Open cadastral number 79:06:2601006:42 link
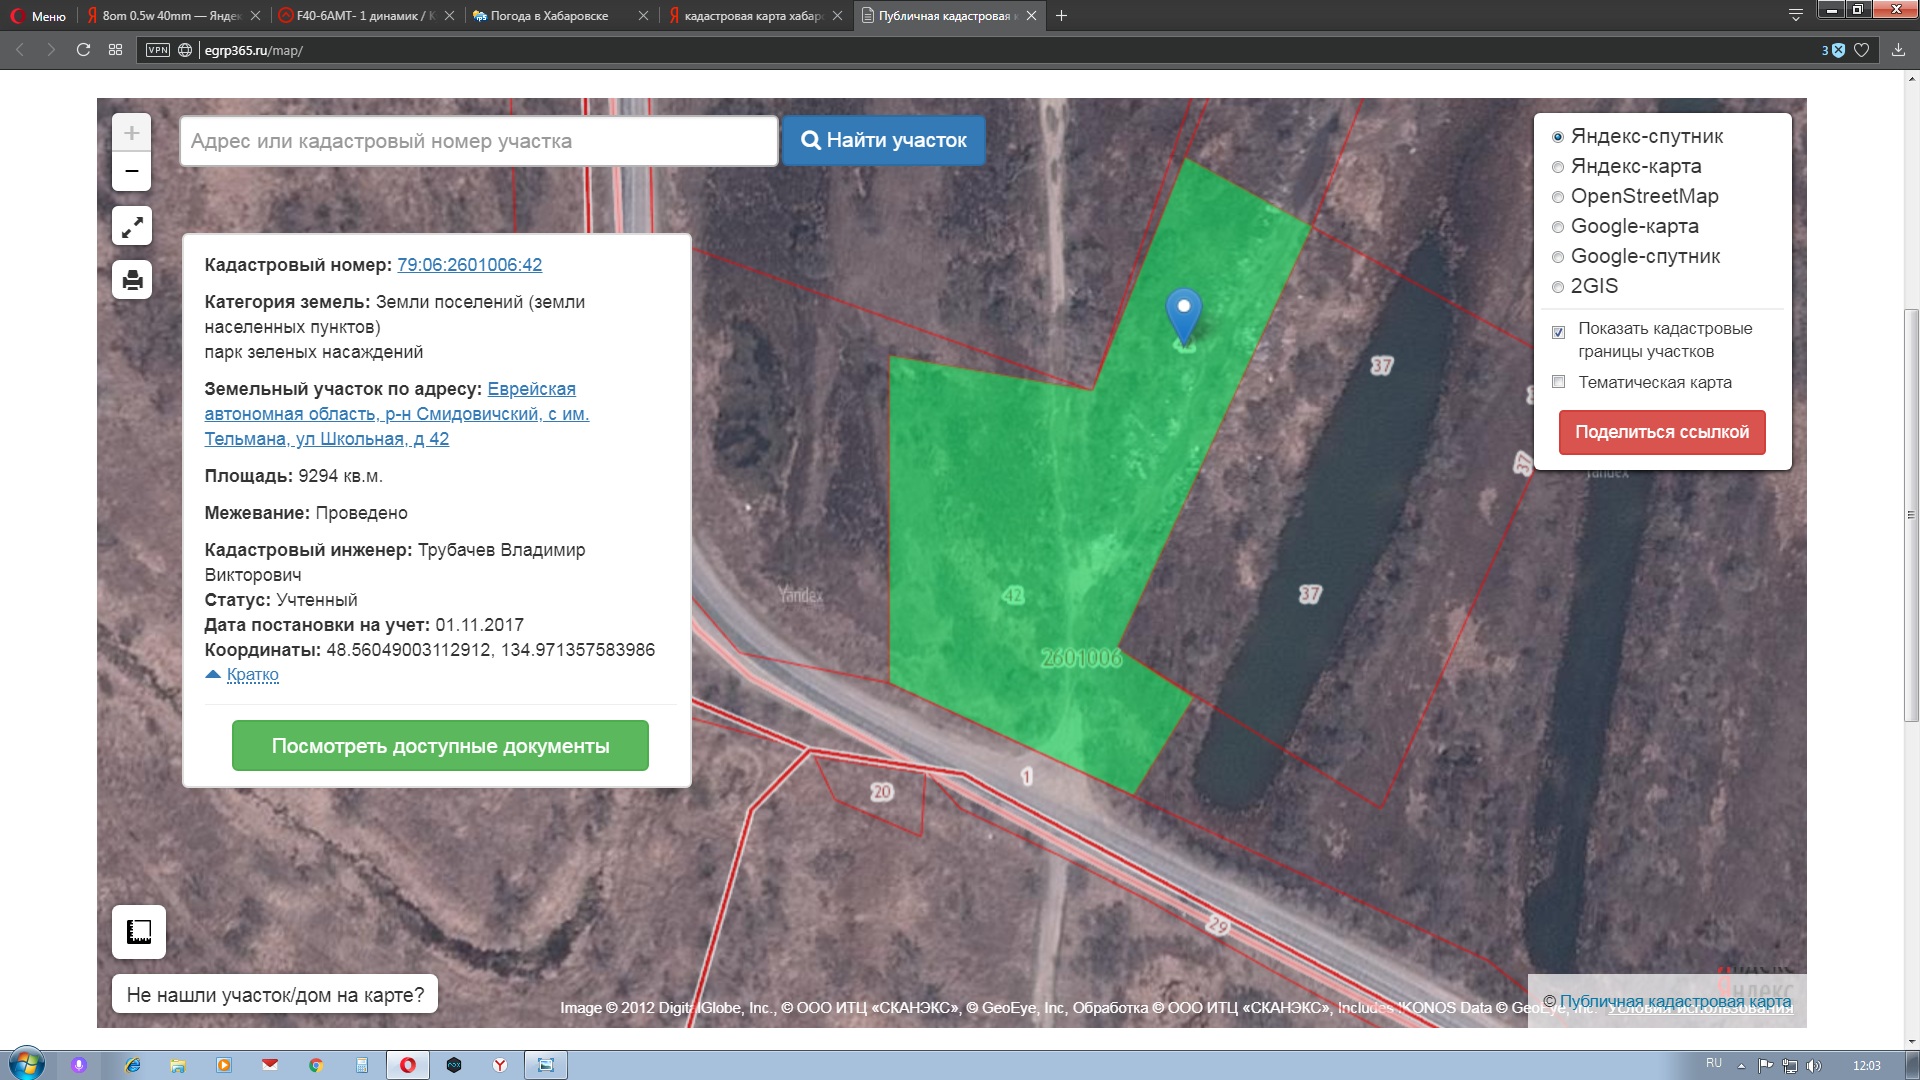Screen dimensions: 1920x1080 tap(469, 265)
